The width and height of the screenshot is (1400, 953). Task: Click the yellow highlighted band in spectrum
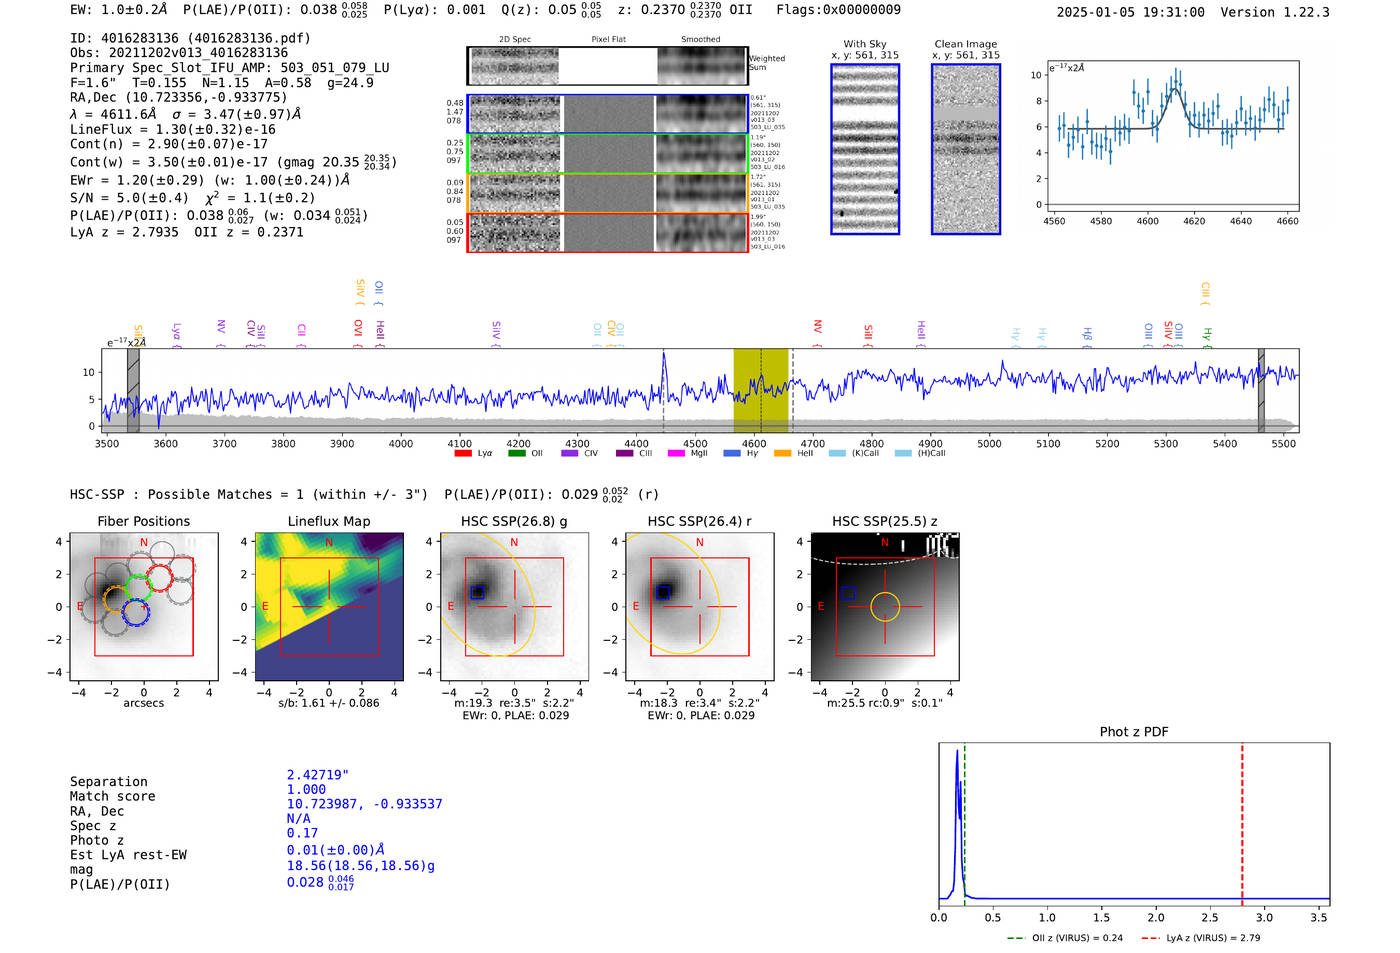tap(760, 390)
